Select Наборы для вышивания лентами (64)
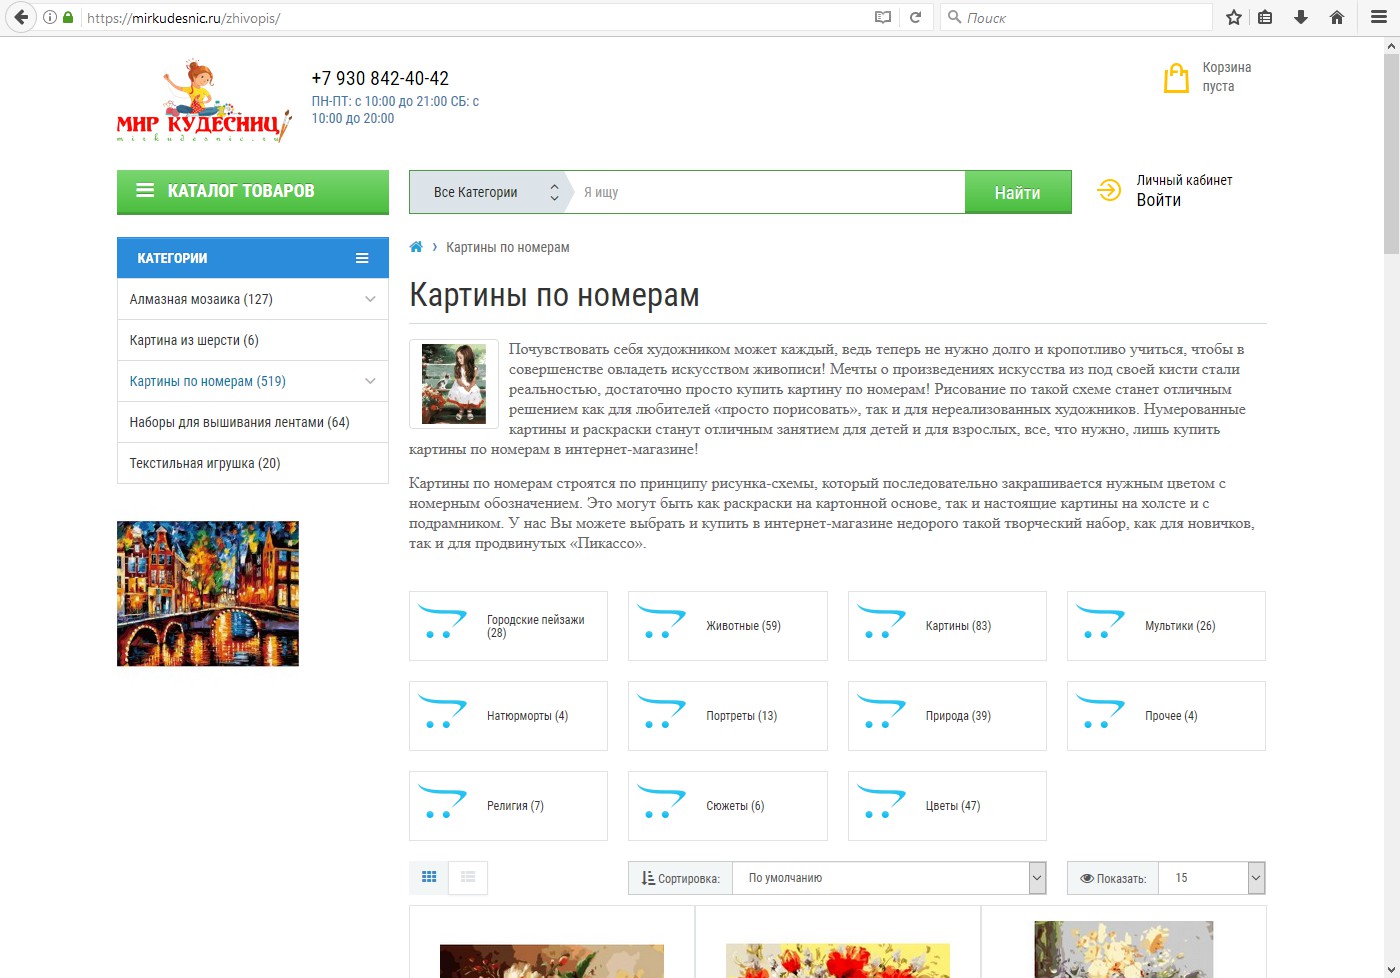 [240, 422]
